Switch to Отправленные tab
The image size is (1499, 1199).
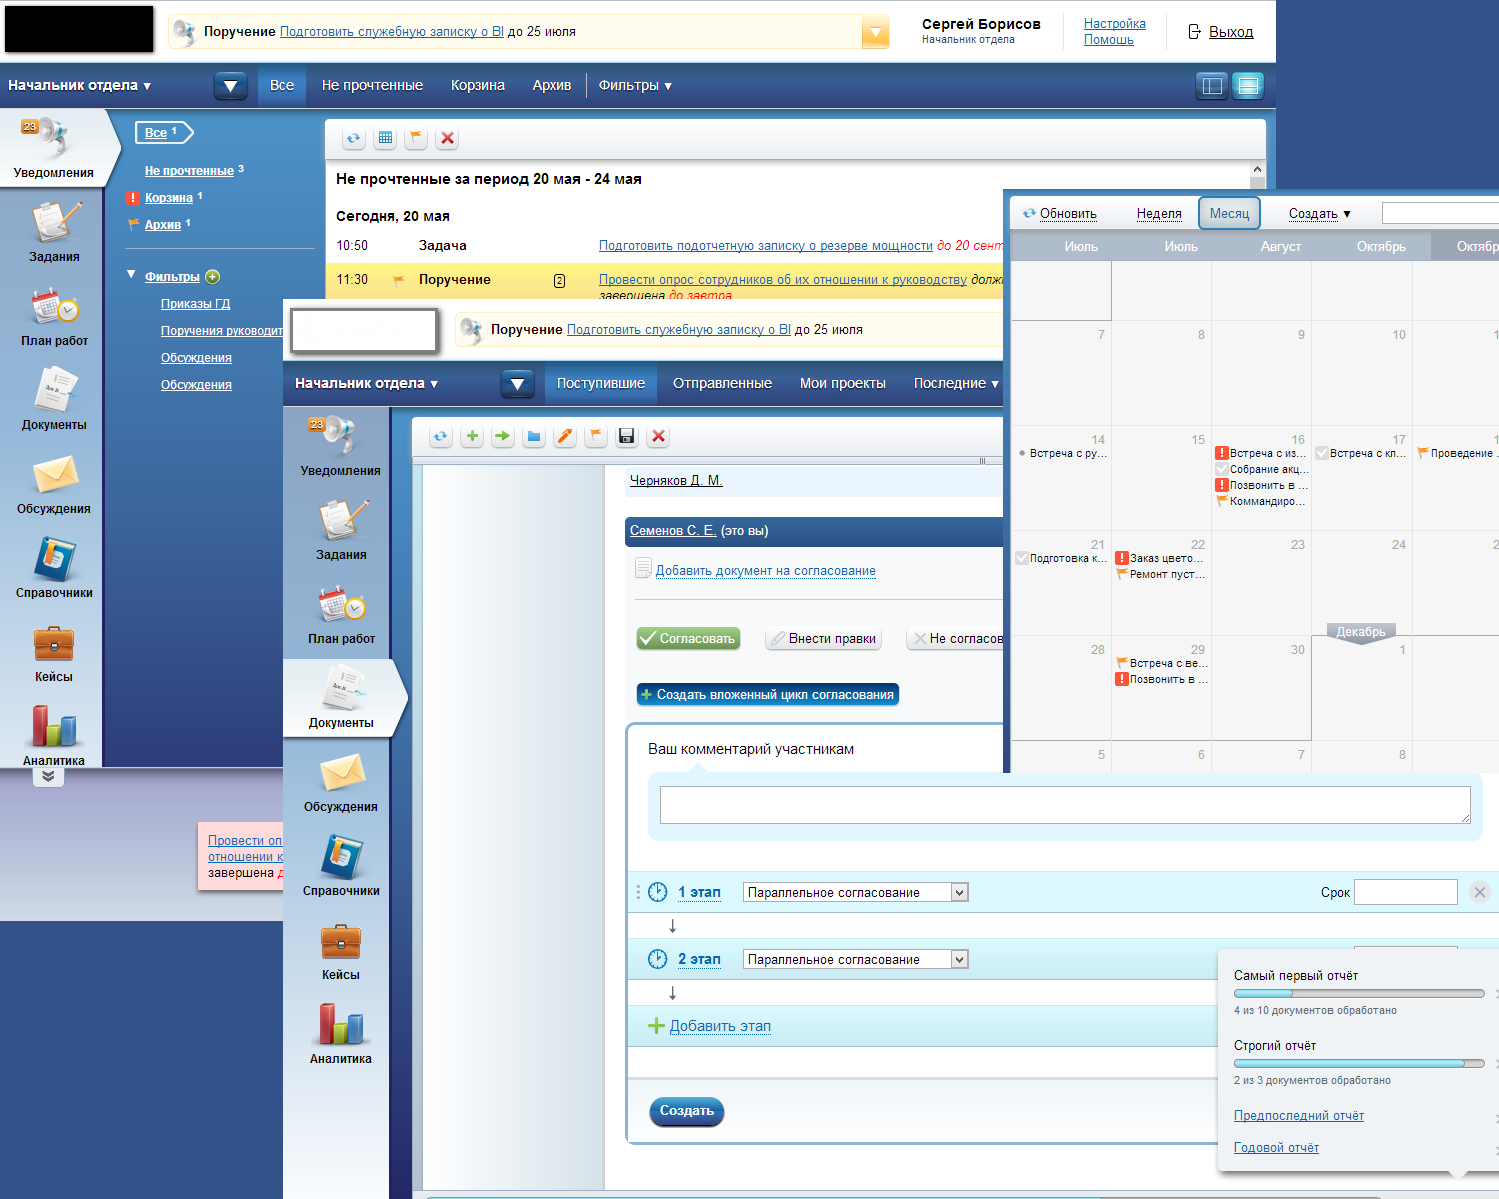point(722,383)
